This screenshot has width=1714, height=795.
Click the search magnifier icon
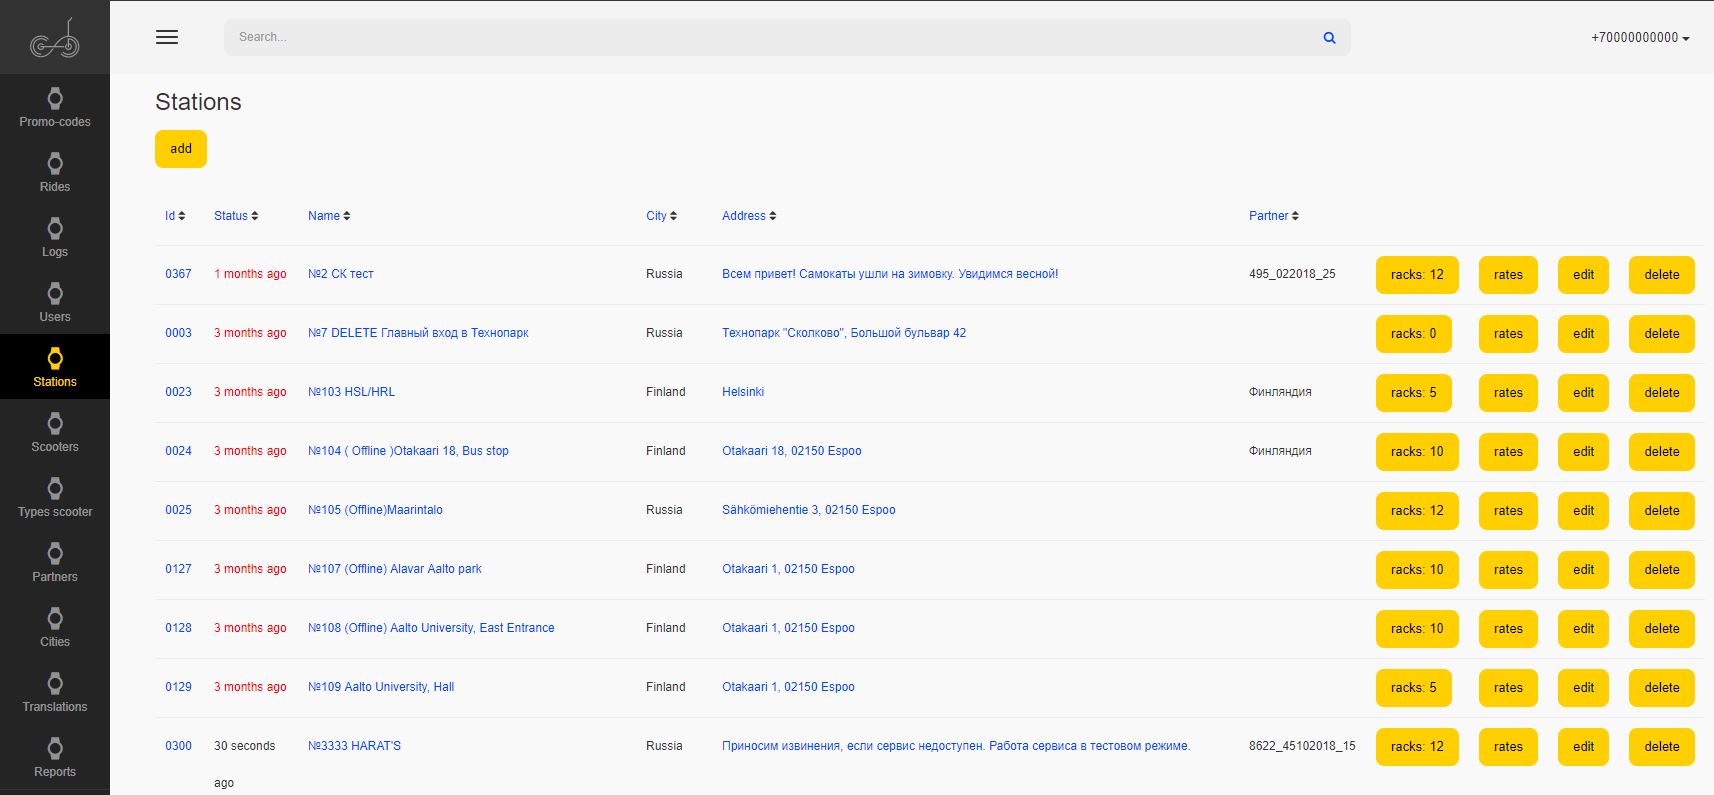[x=1329, y=38]
